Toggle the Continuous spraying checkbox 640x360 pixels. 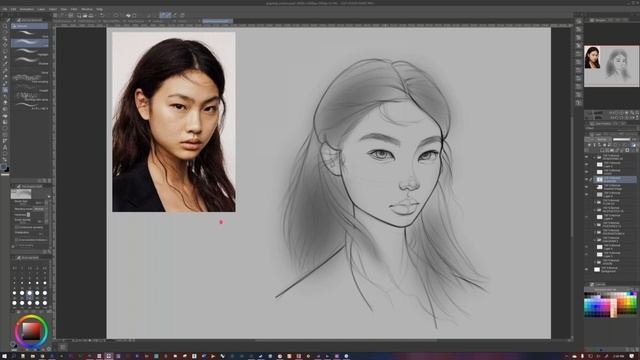(x=17, y=227)
